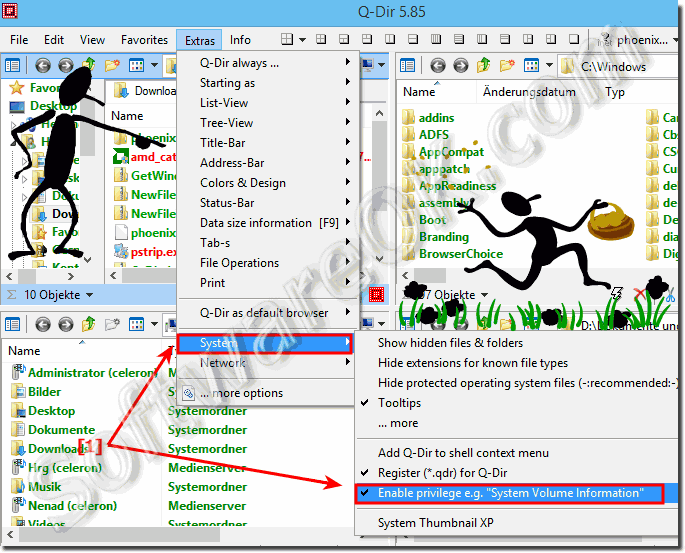Open the Network submenu
Image resolution: width=685 pixels, height=553 pixels.
click(266, 363)
